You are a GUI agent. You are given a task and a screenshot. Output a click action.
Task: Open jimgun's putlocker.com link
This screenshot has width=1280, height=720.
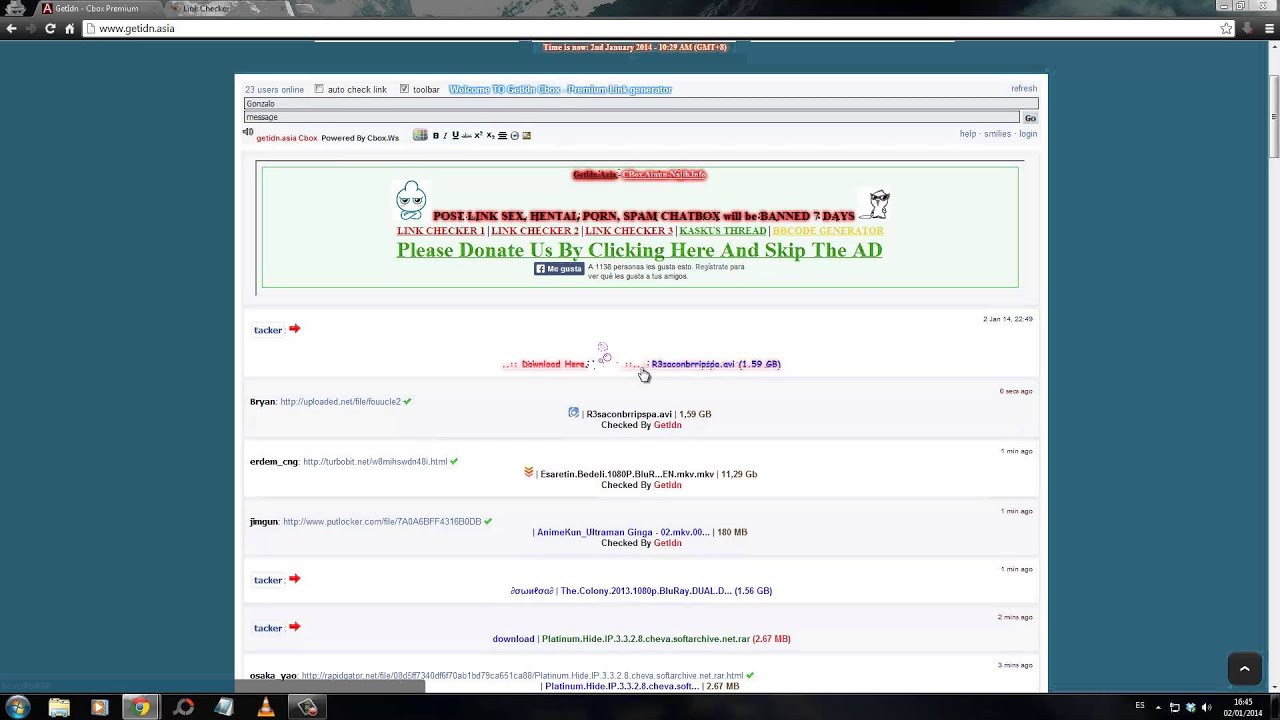click(x=382, y=522)
